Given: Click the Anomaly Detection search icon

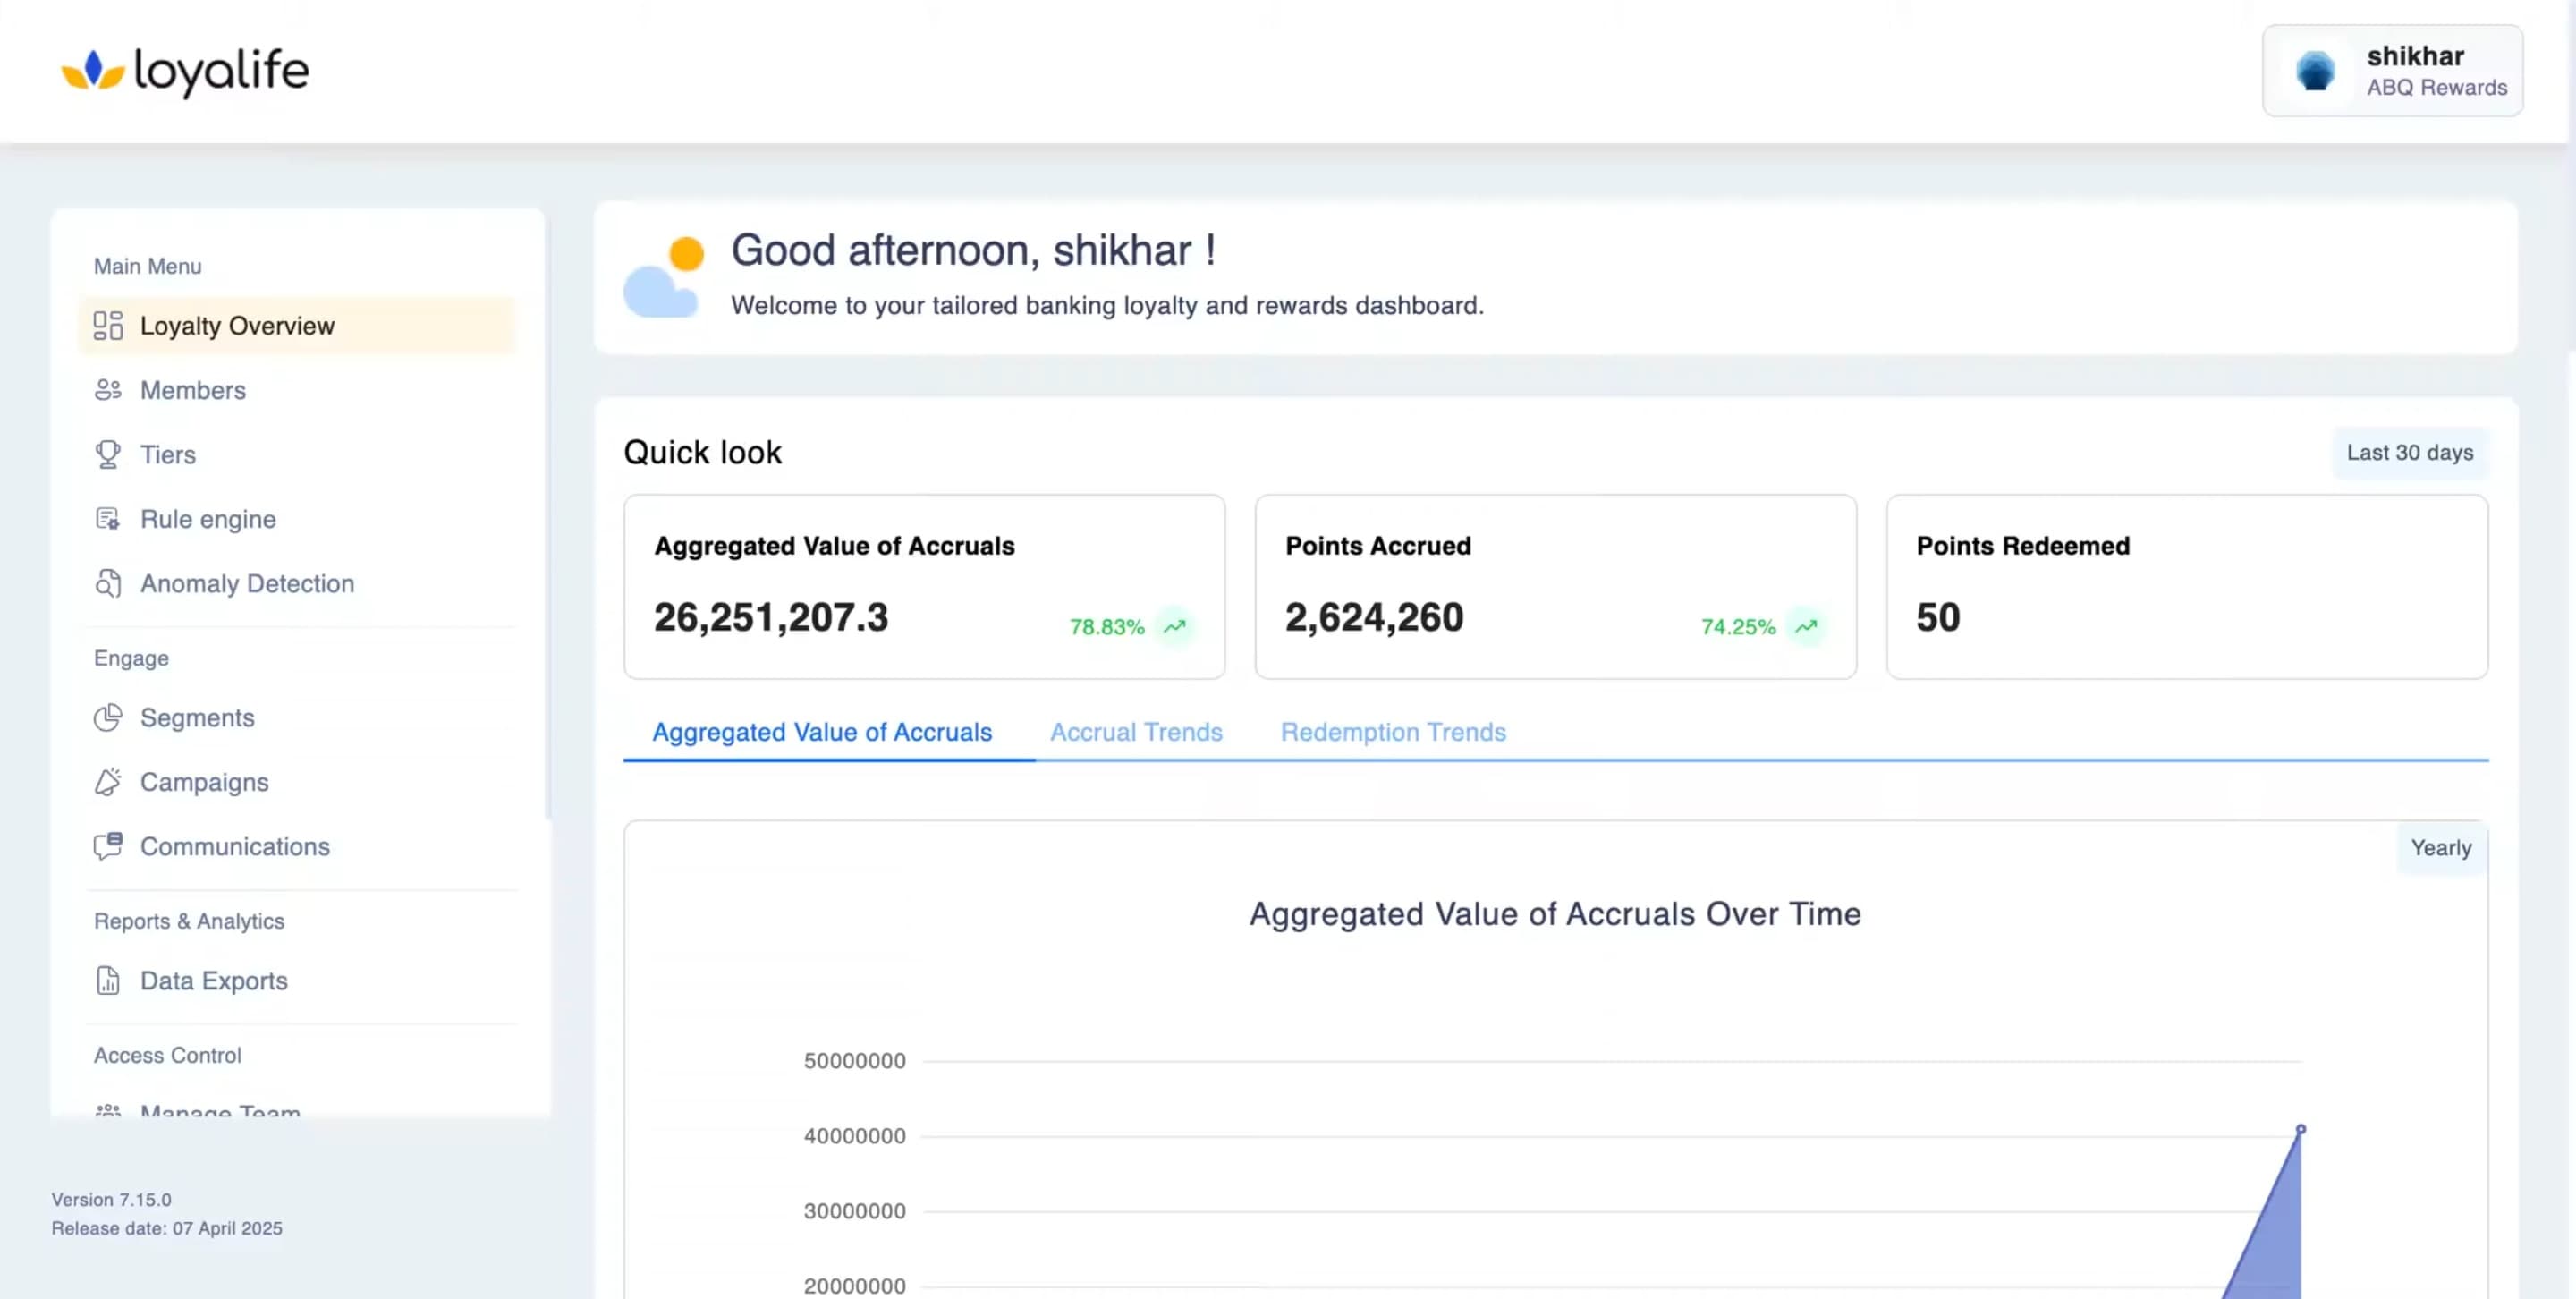Looking at the screenshot, I should click(108, 583).
